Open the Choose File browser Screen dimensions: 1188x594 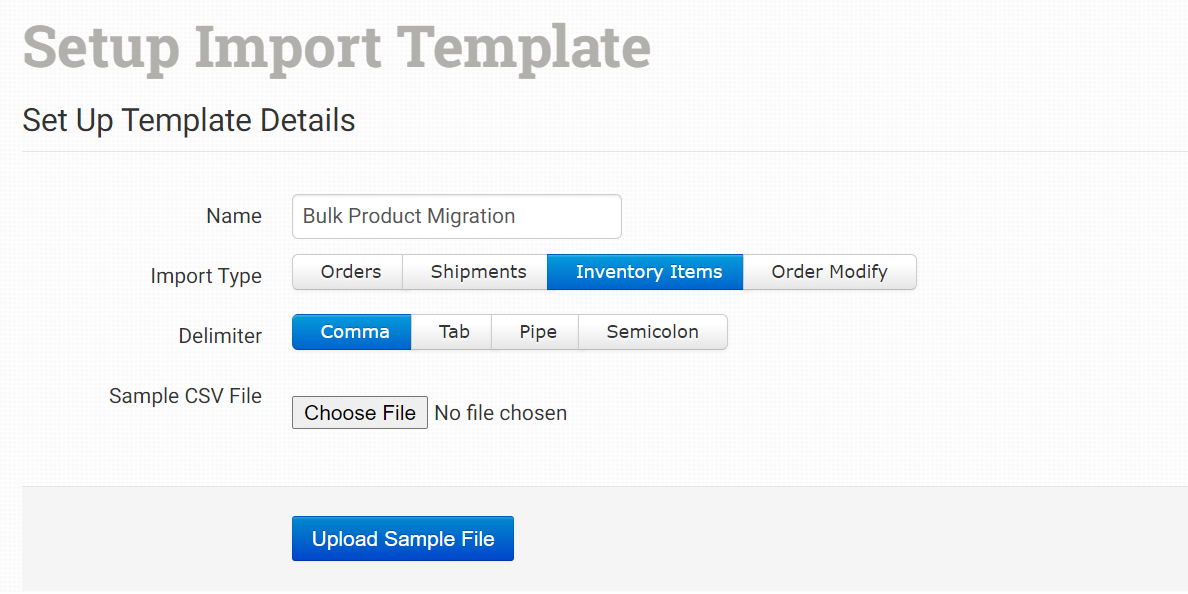[x=360, y=413]
